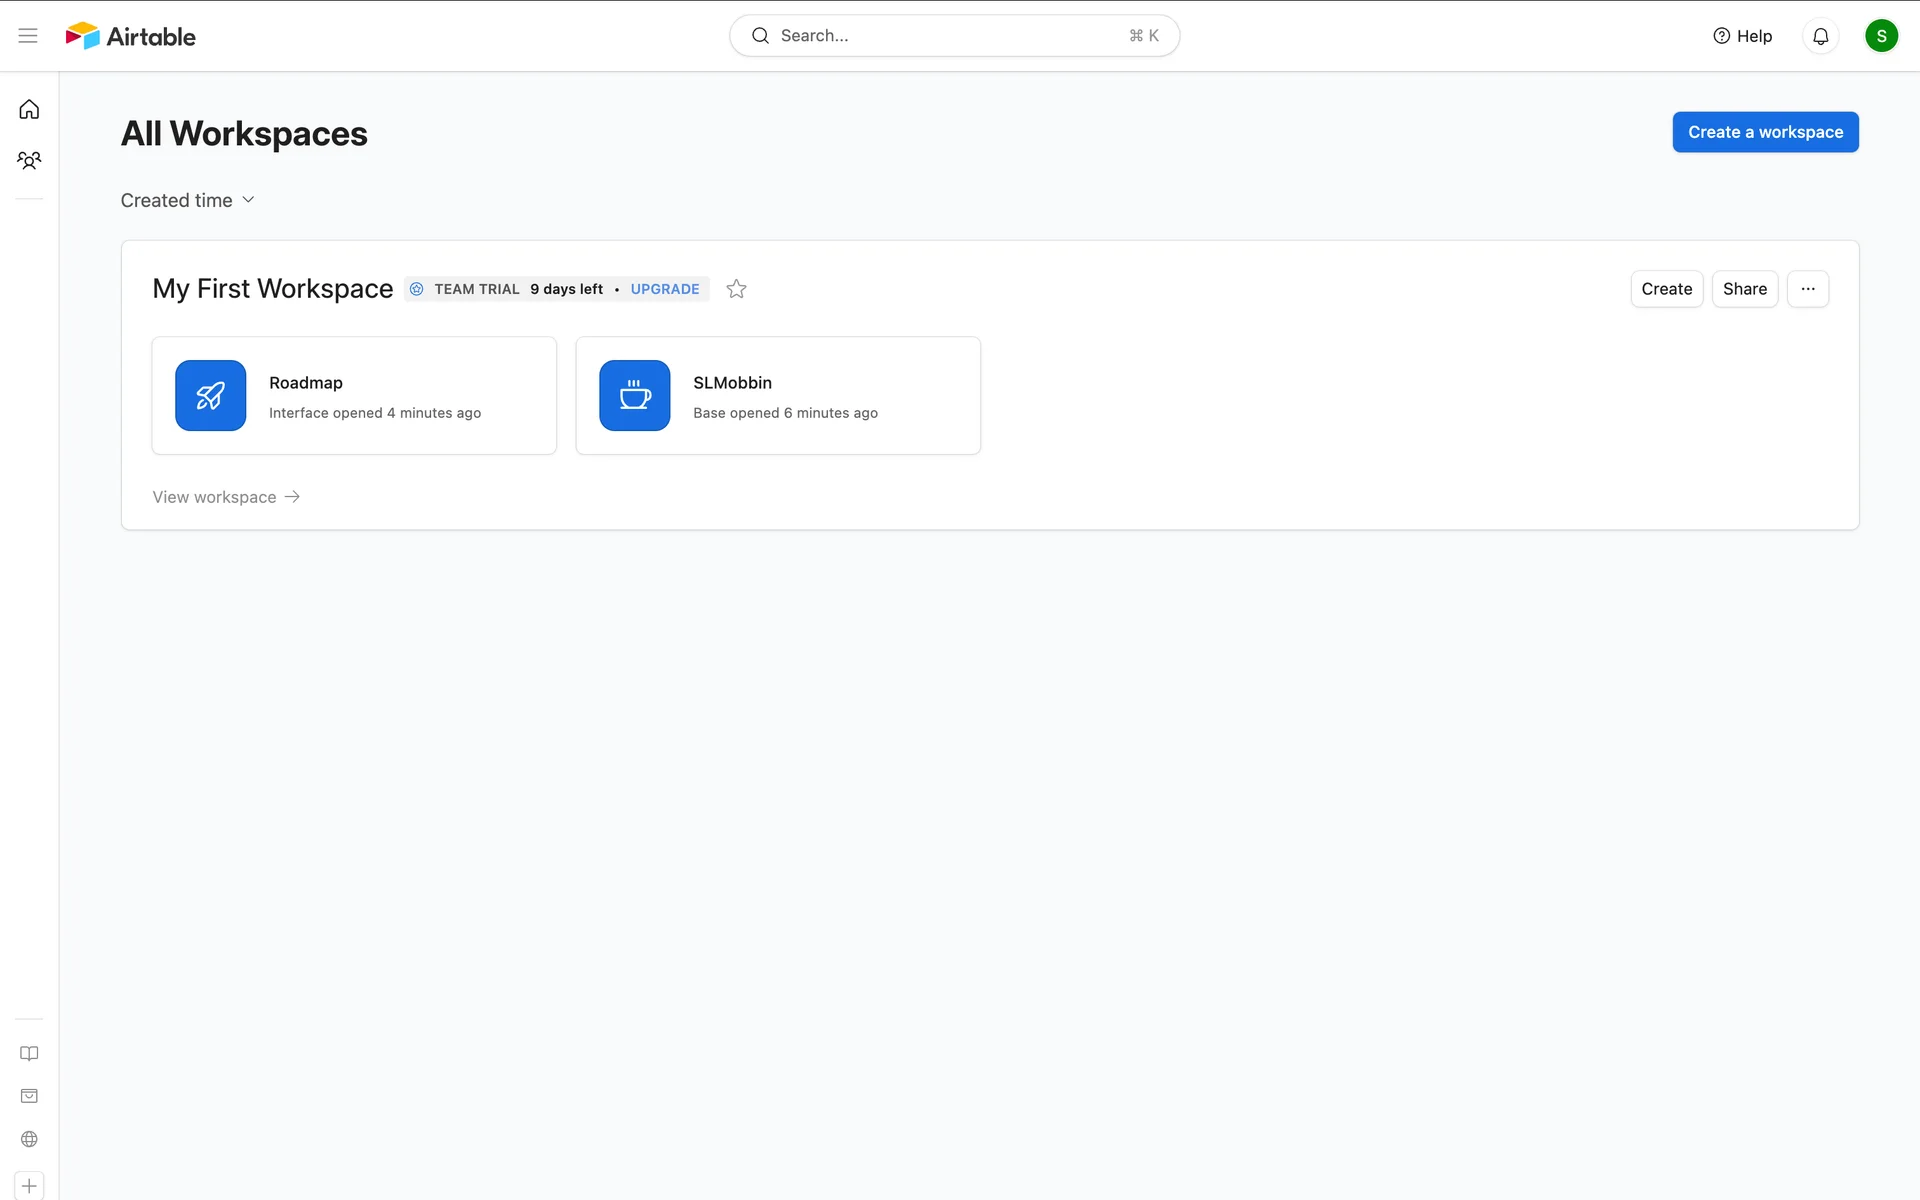Click the Airtable logo
This screenshot has width=1920, height=1200.
131,36
